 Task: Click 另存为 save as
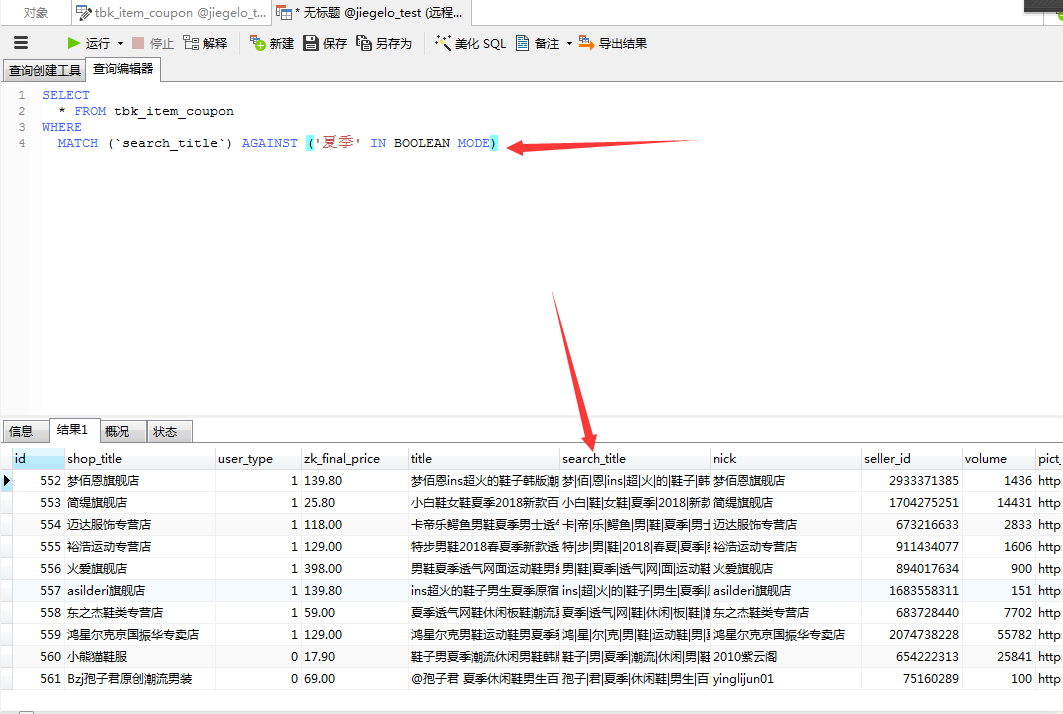384,43
